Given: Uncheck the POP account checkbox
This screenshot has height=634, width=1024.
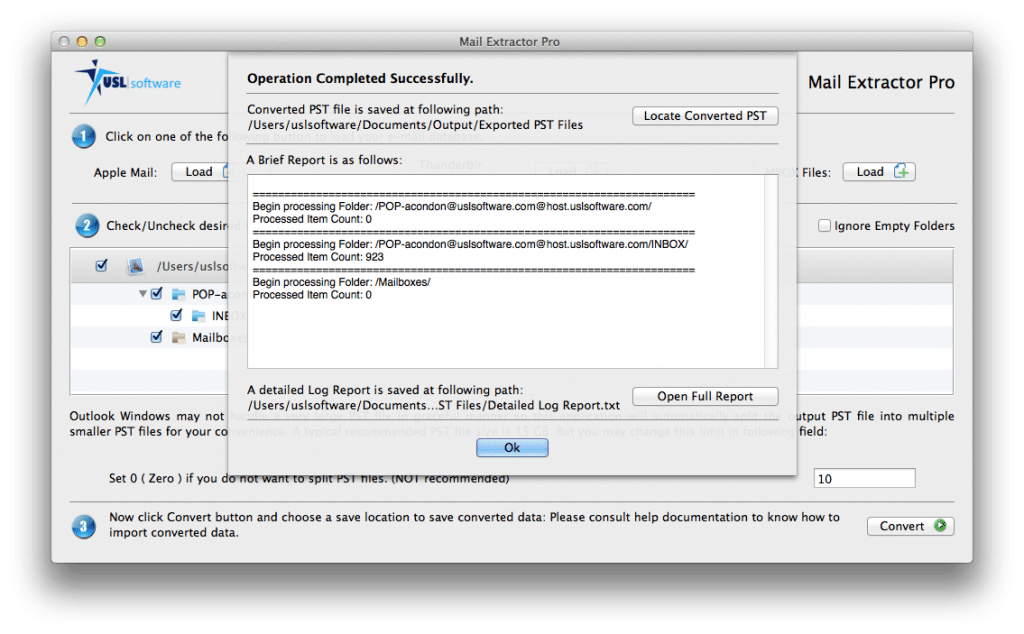Looking at the screenshot, I should click(x=156, y=295).
